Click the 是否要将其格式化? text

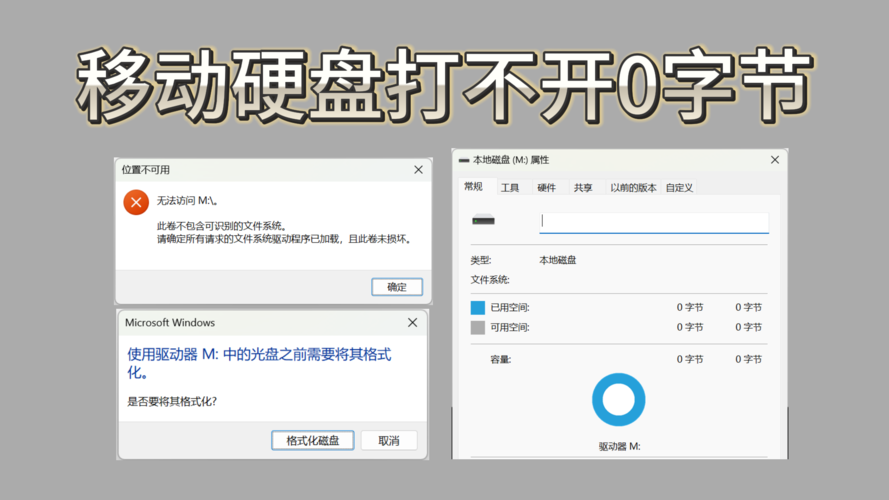click(172, 401)
